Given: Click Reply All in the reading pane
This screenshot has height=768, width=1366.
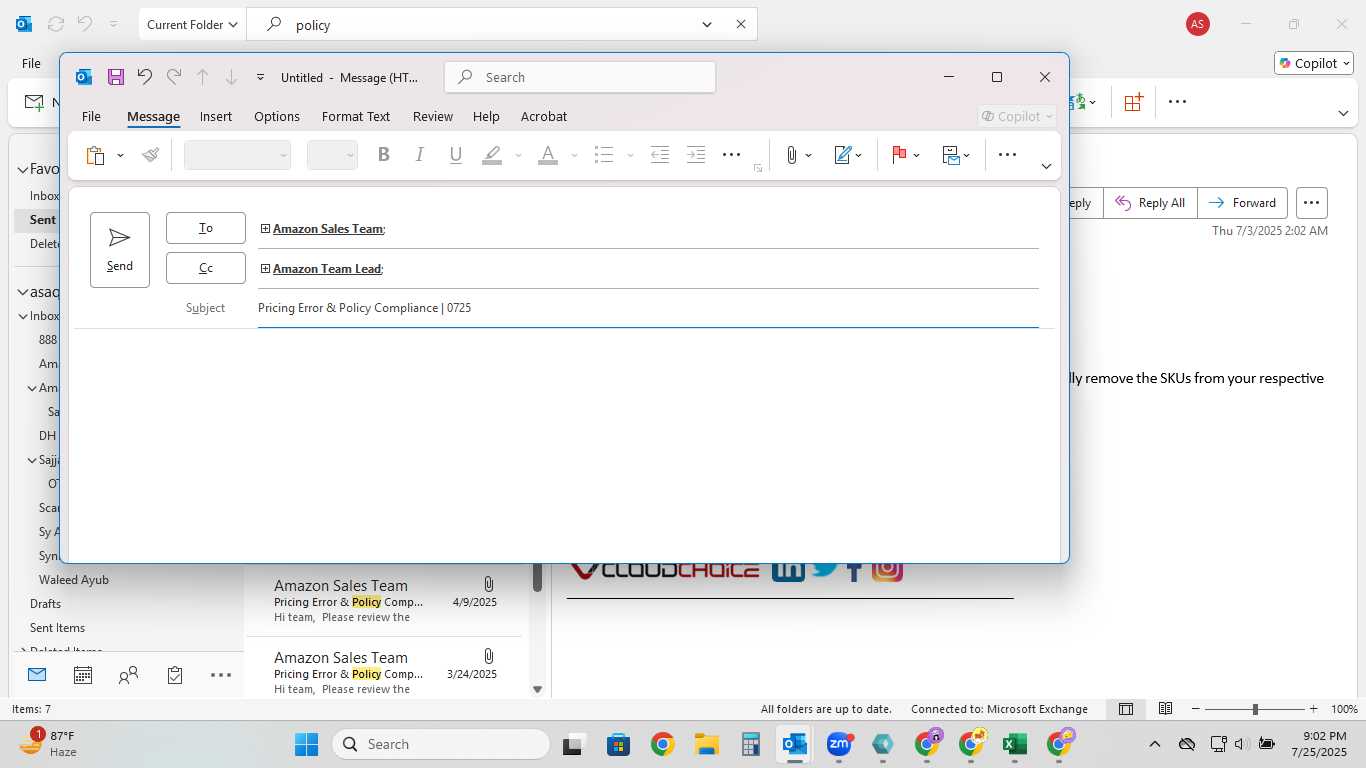Looking at the screenshot, I should coord(1151,203).
